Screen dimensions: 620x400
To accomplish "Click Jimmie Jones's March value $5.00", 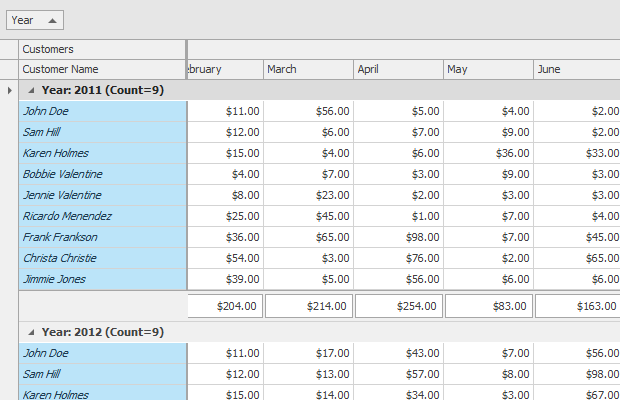I will 308,279.
